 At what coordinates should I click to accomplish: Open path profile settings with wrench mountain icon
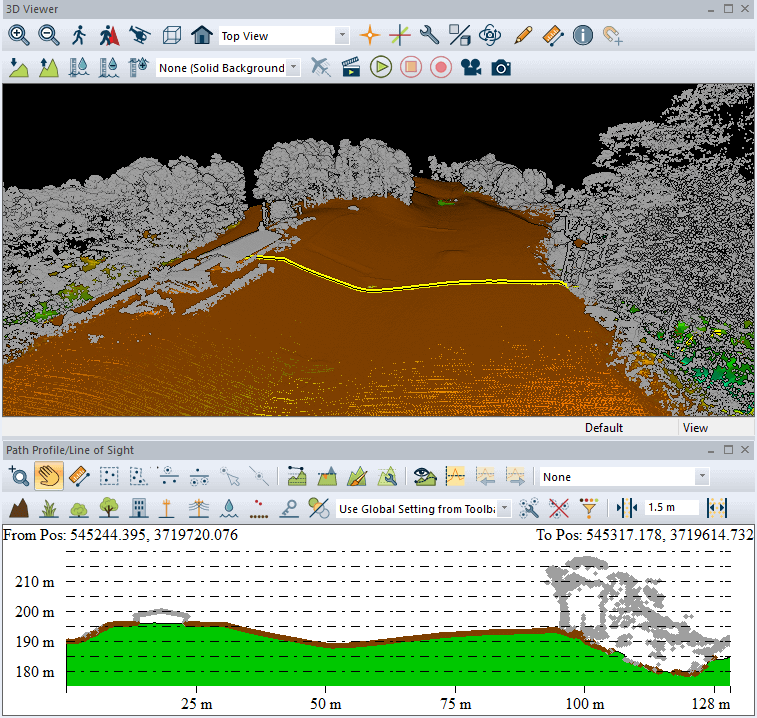pyautogui.click(x=387, y=476)
